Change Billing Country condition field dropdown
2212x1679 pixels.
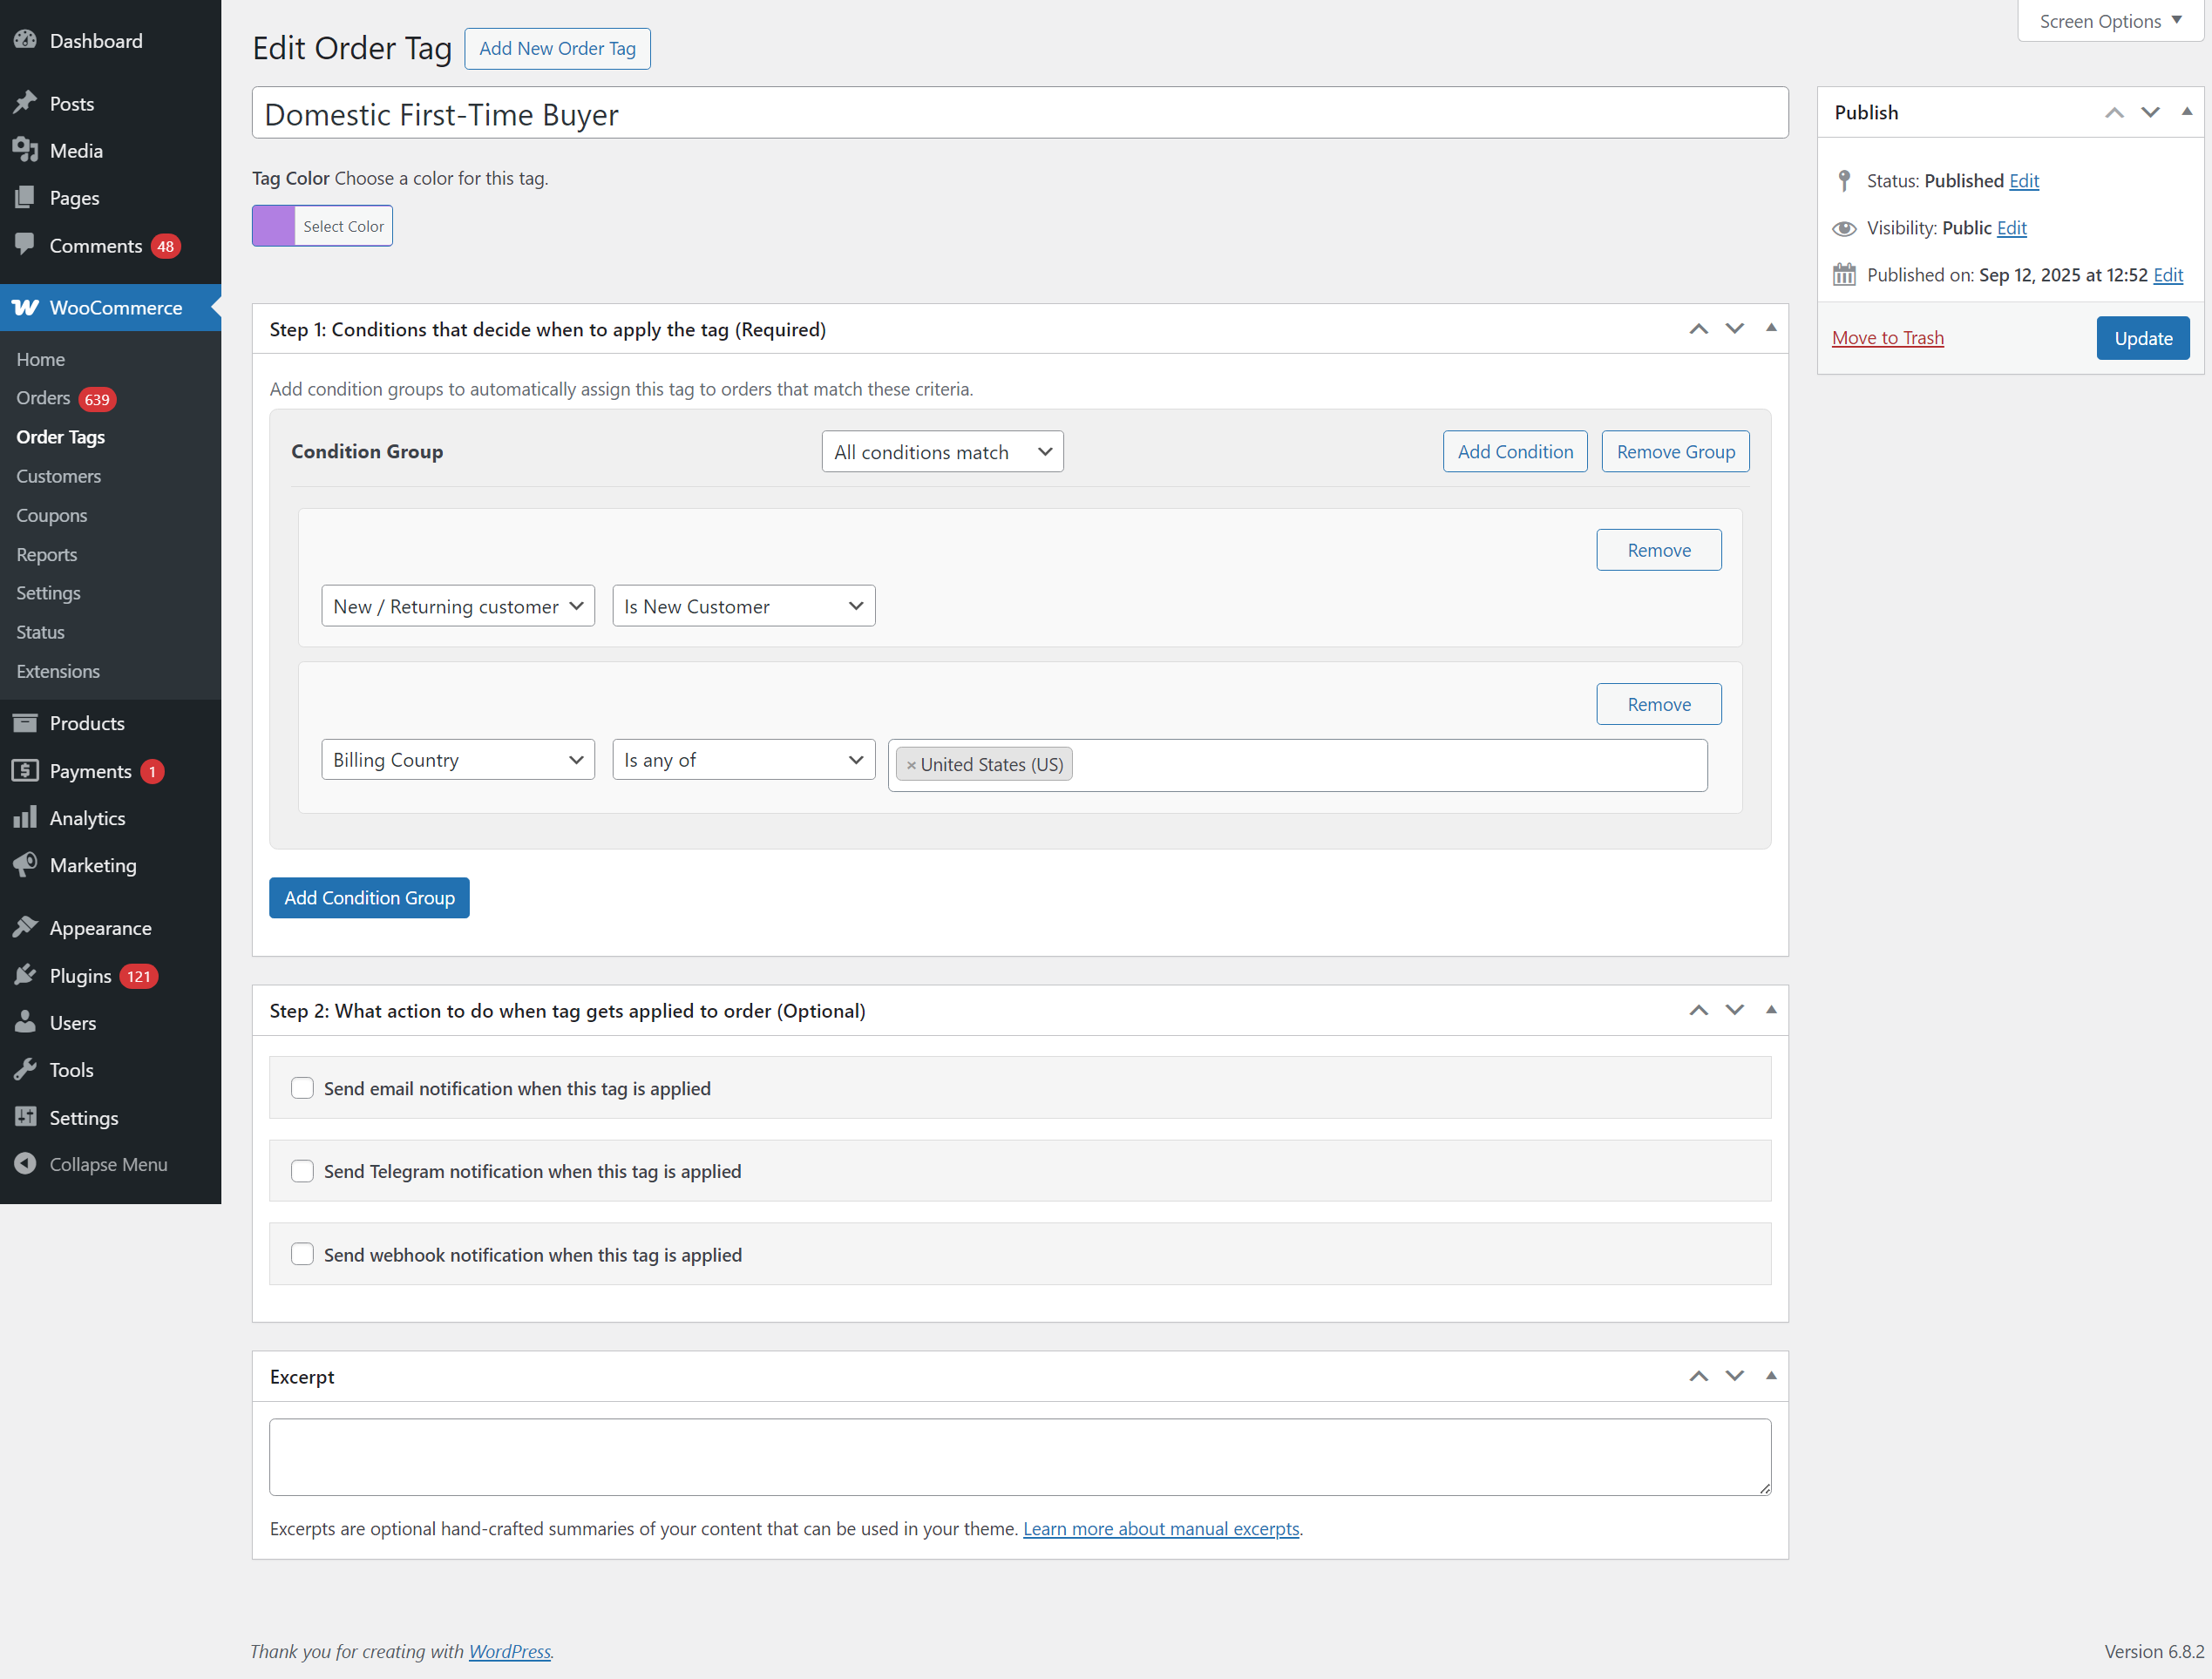click(457, 759)
